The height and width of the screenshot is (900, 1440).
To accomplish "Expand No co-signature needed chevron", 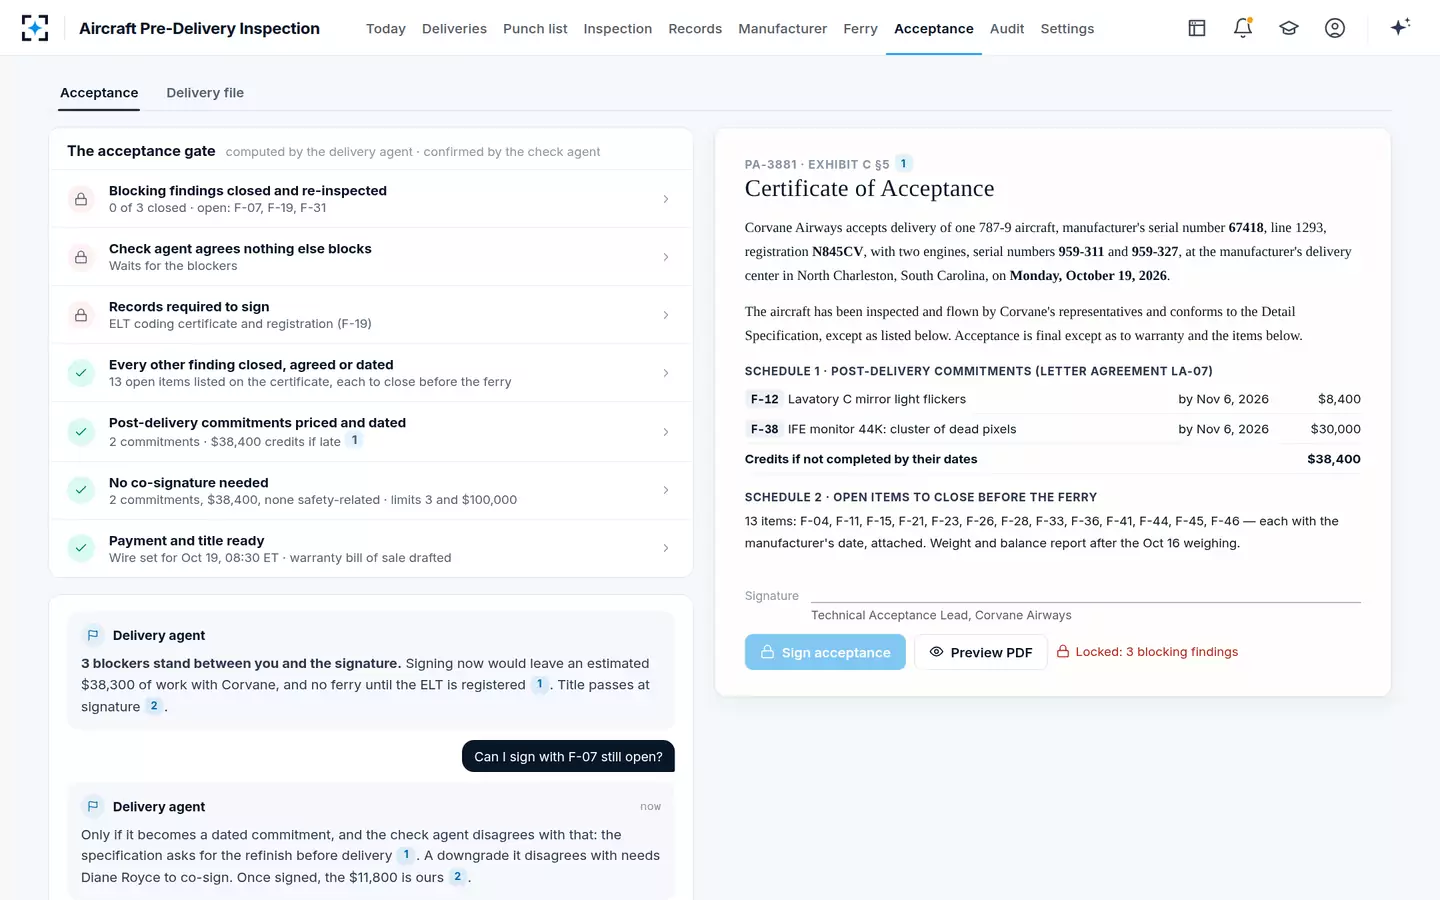I will (666, 490).
